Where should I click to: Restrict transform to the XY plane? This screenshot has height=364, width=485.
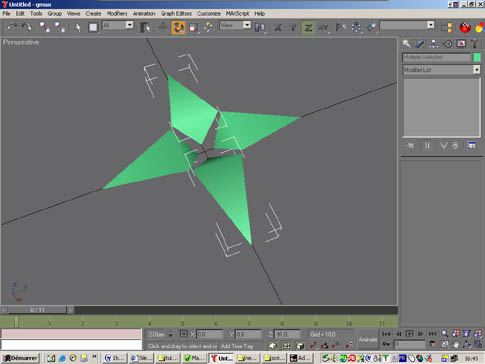(x=323, y=27)
